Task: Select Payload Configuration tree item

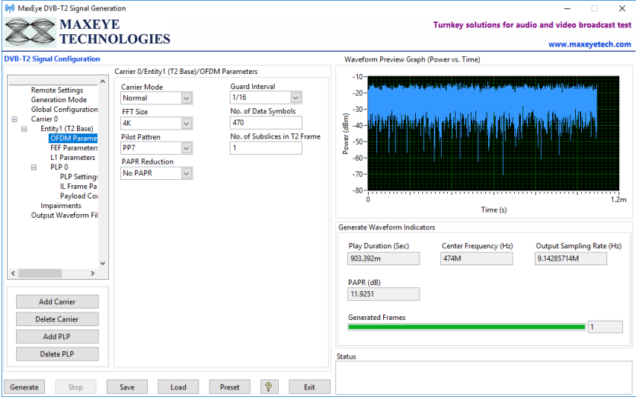Action: click(x=79, y=196)
